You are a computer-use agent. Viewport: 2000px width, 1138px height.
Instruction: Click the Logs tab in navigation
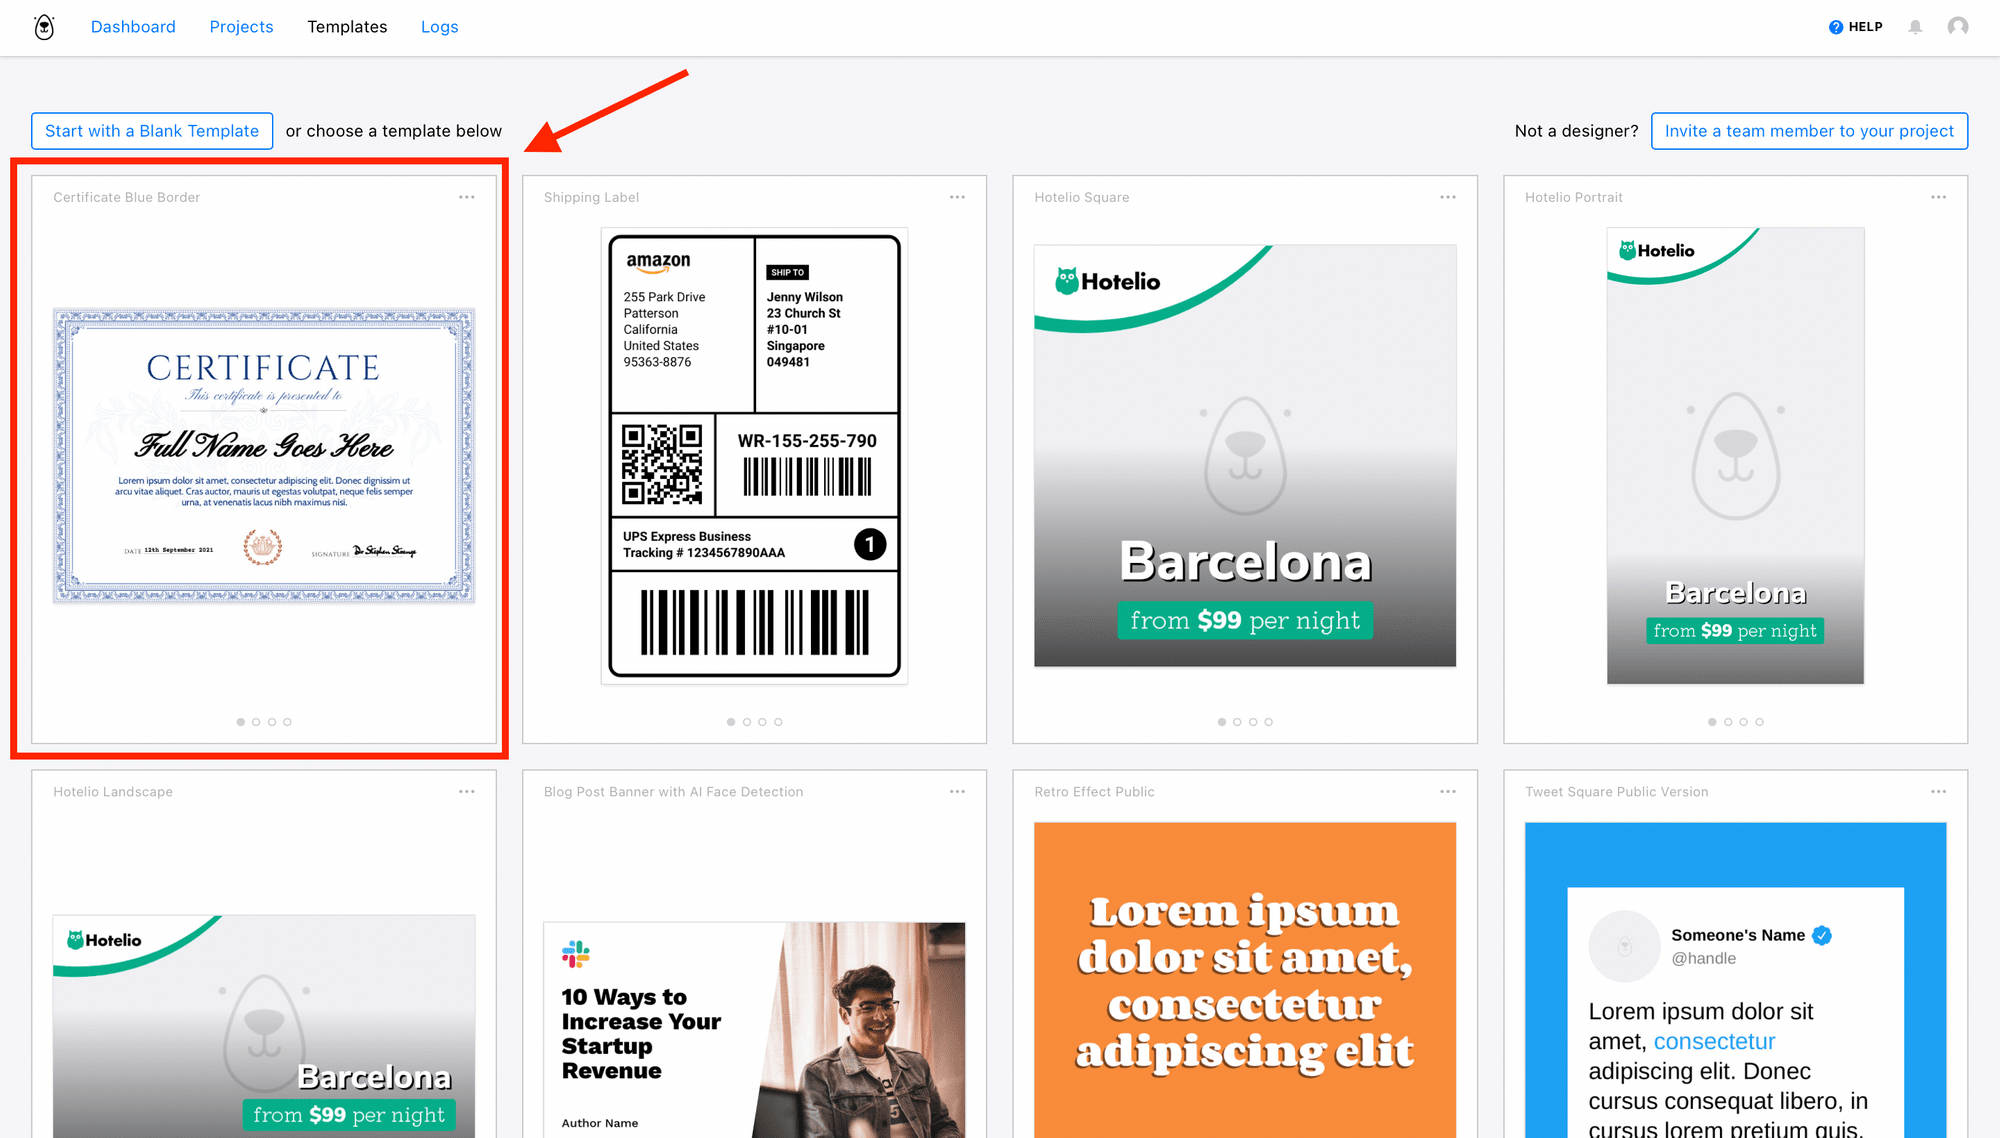pos(440,25)
